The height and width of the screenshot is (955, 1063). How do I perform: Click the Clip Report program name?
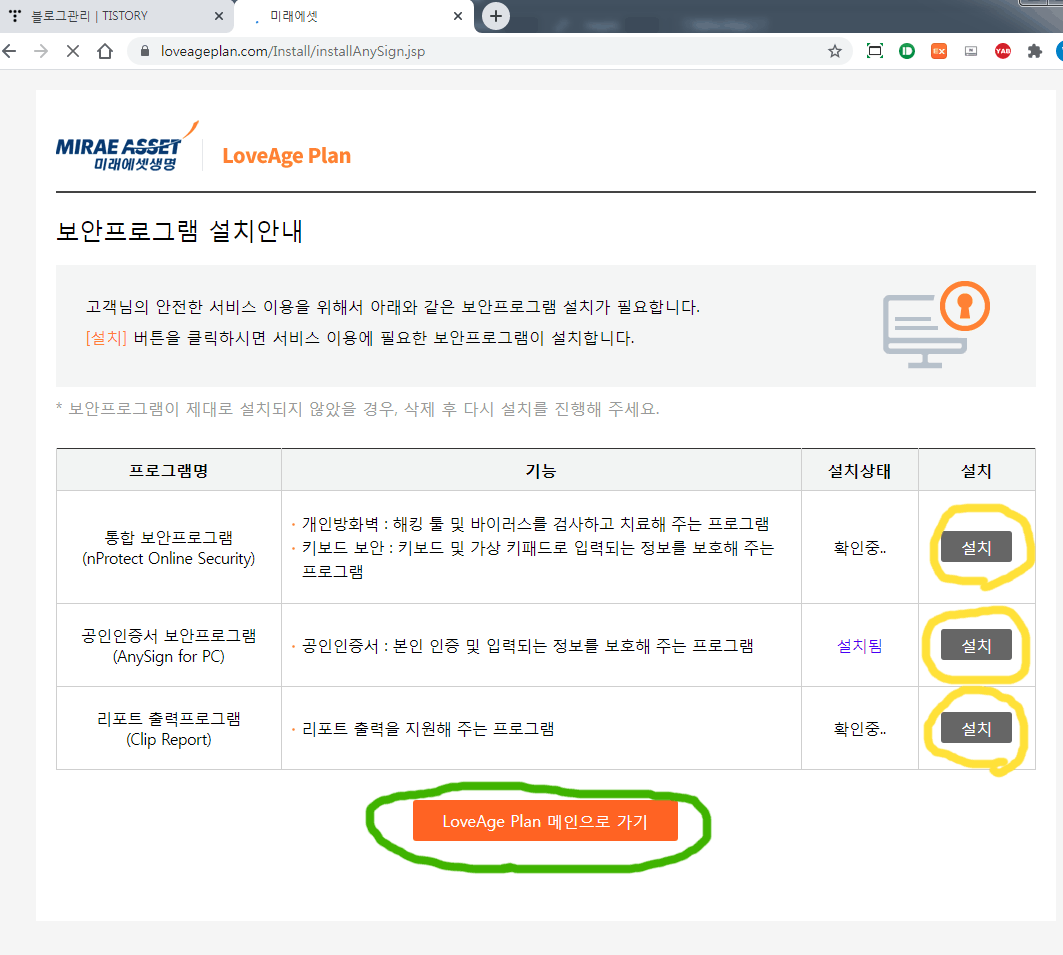[169, 729]
